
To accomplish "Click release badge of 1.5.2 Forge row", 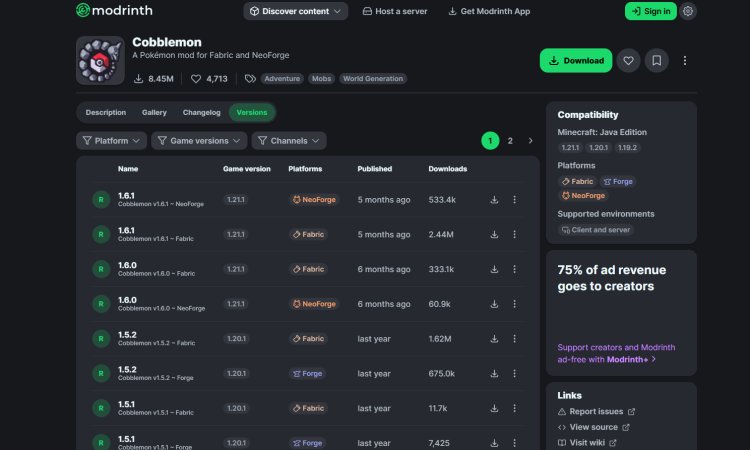I will [101, 373].
